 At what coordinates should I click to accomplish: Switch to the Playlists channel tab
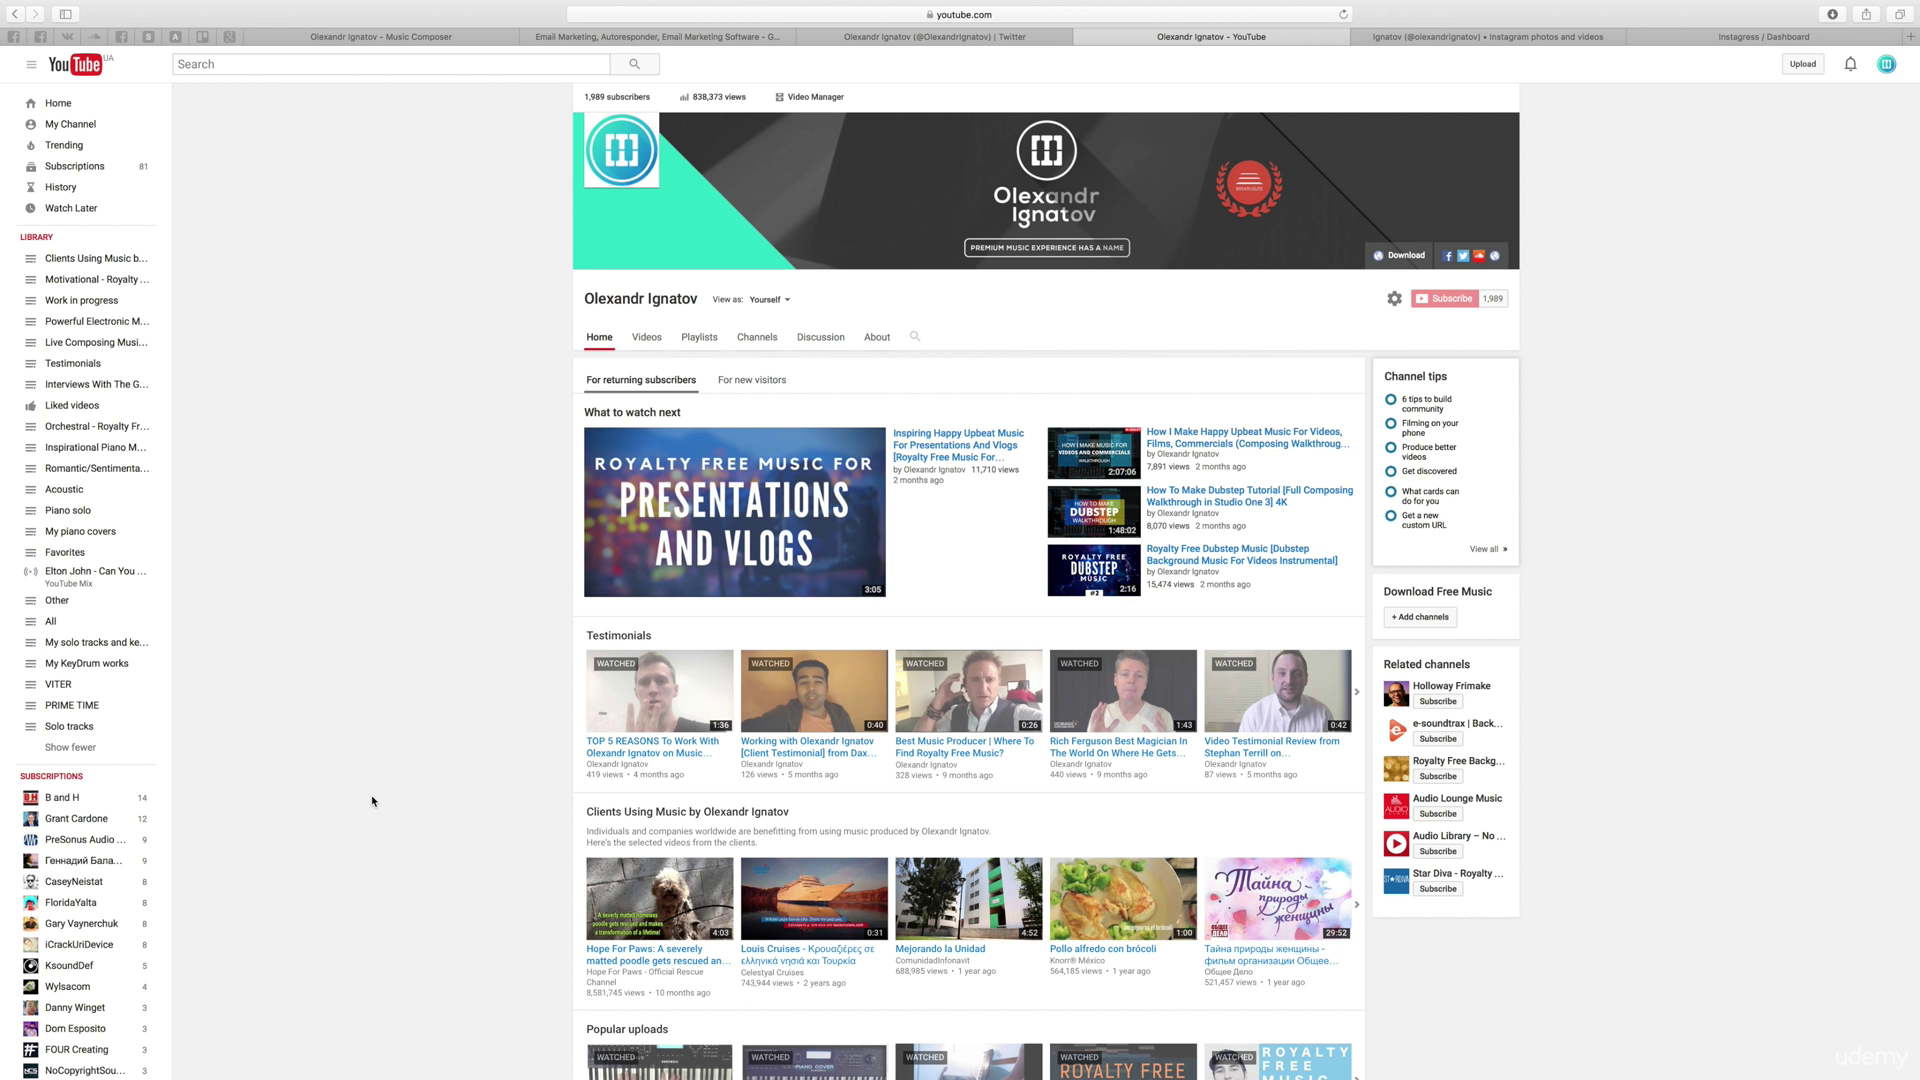point(699,337)
